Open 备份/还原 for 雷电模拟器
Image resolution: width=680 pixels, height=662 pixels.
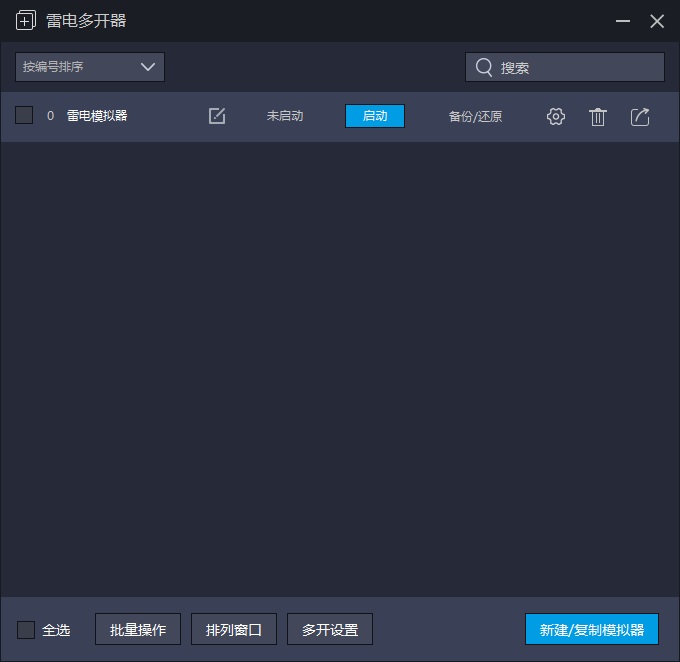coord(475,116)
